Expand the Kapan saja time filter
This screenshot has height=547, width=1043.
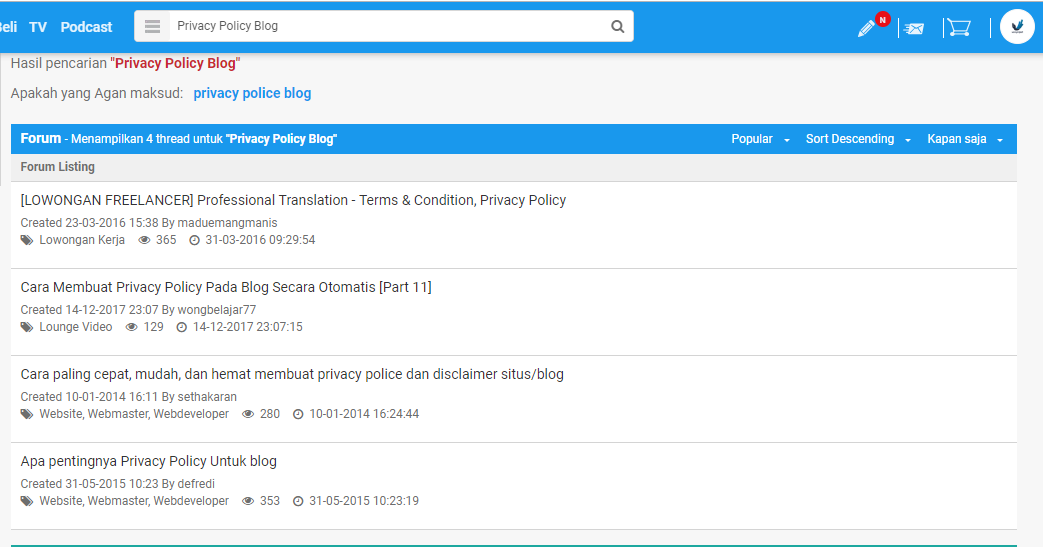(x=965, y=139)
